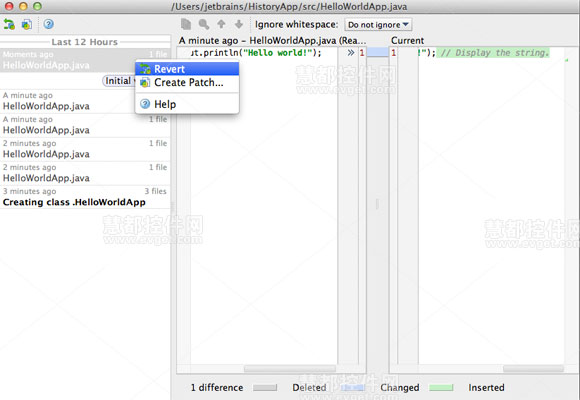Click the left diff pane horizontal scrollbar
This screenshot has width=580, height=400.
coord(290,369)
